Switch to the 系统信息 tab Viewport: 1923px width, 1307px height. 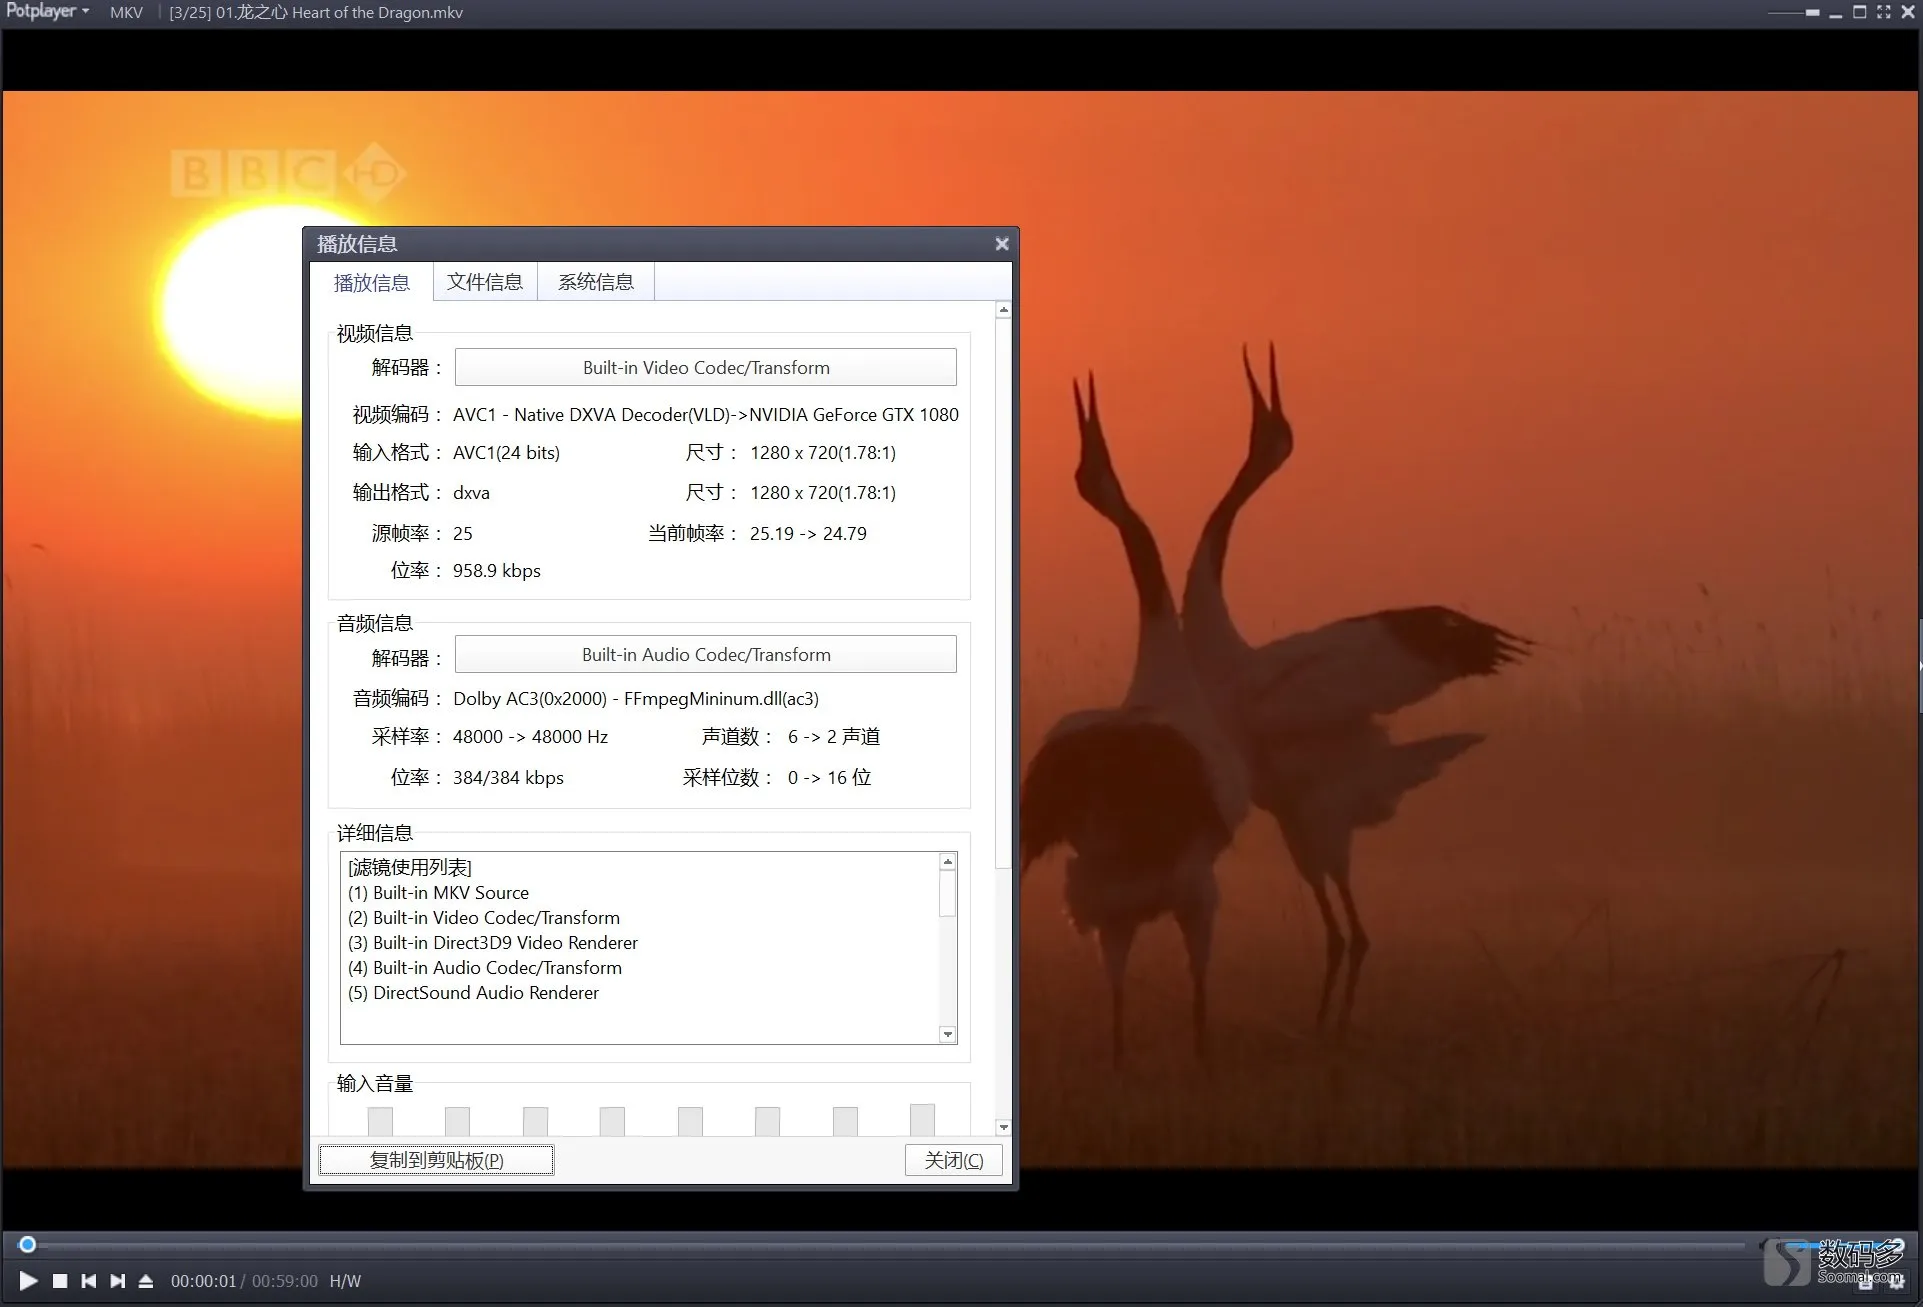tap(596, 282)
